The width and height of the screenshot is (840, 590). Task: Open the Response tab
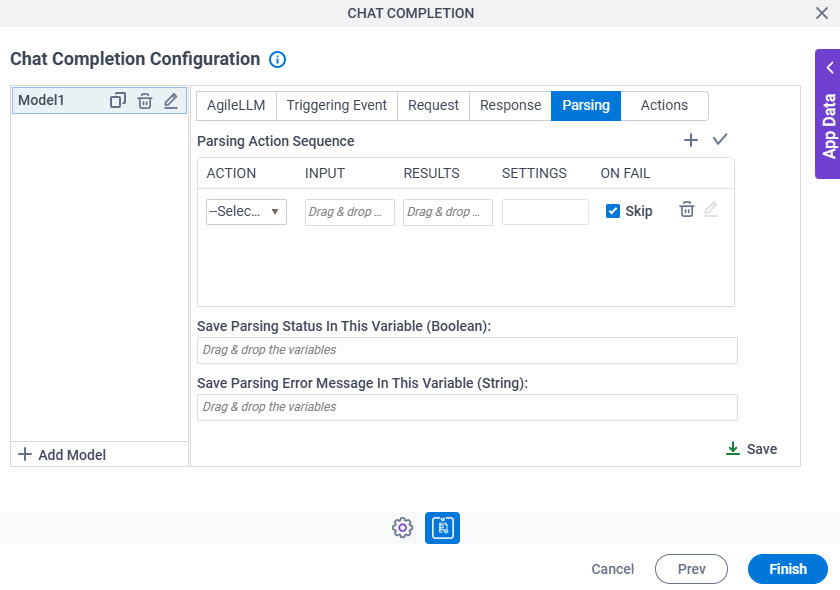[511, 106]
